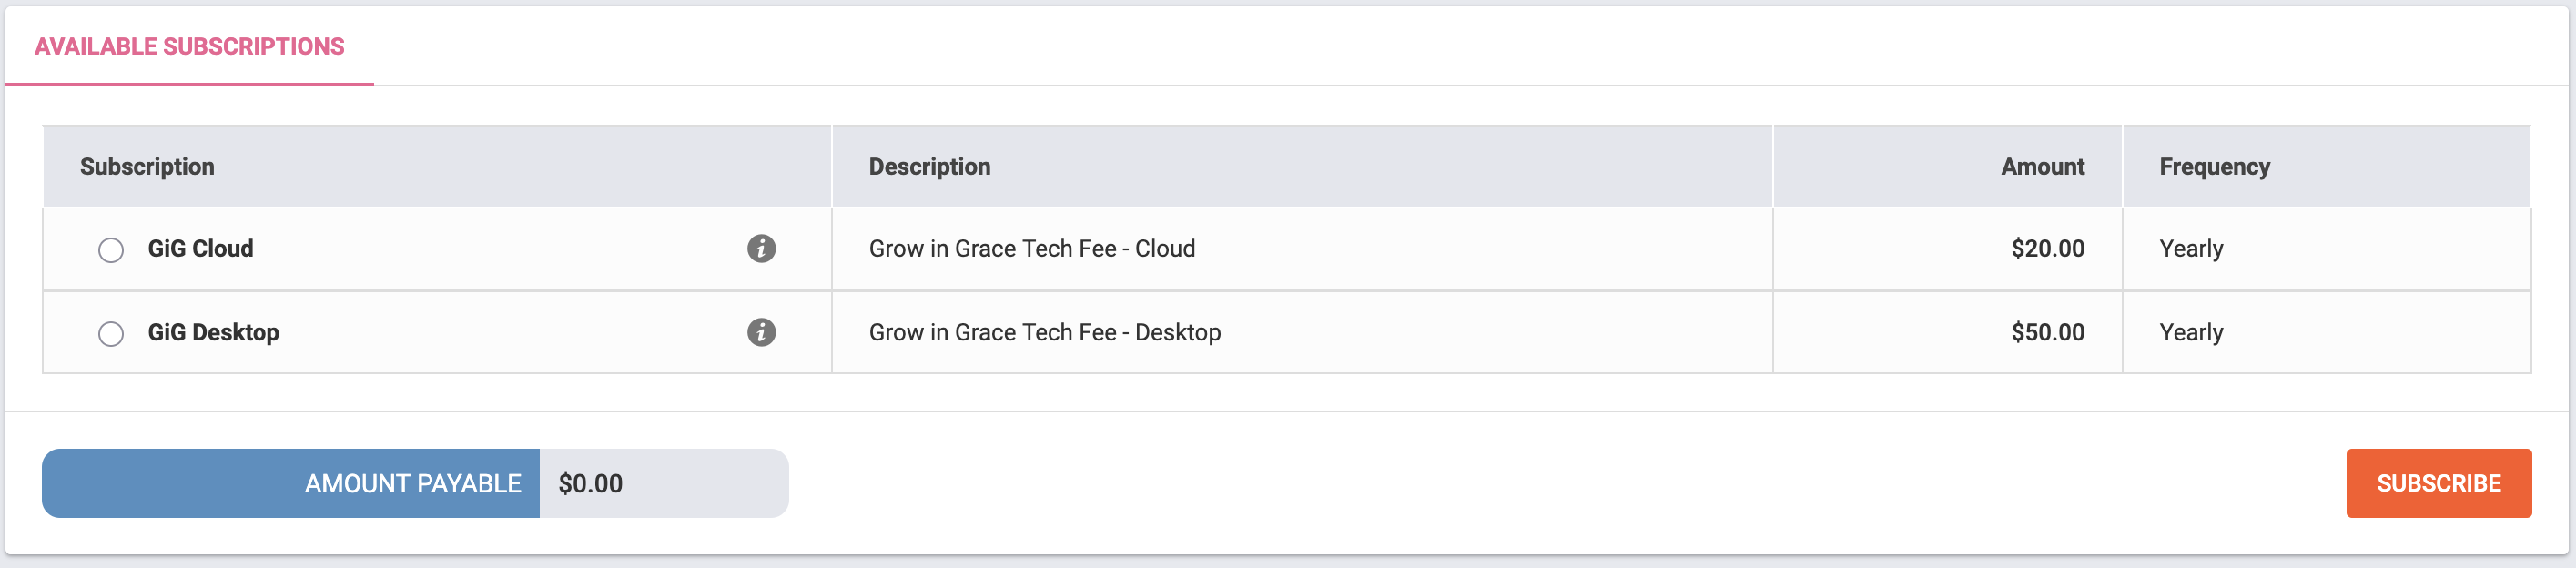Open the GiG Desktop info icon
Screen dimensions: 2576x568
(761, 332)
